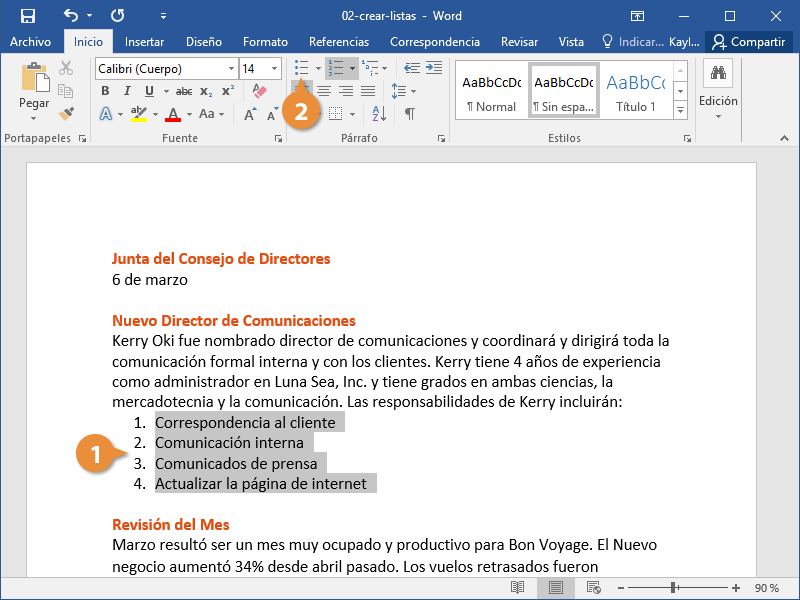The image size is (800, 600).
Task: Repeat the last action
Action: pos(118,16)
